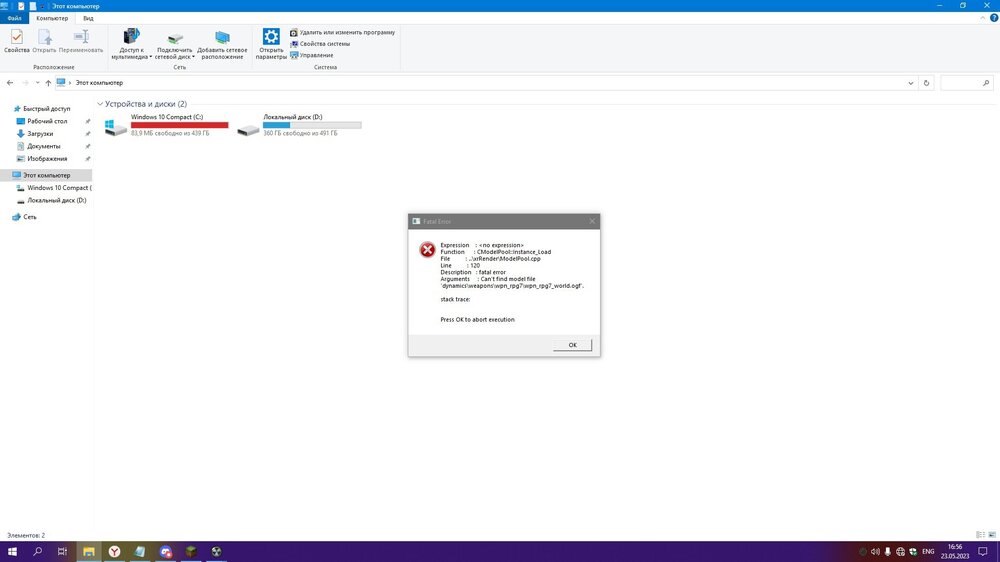The height and width of the screenshot is (562, 1000).
Task: Click Удалить или изменить программу
Action: tap(342, 32)
